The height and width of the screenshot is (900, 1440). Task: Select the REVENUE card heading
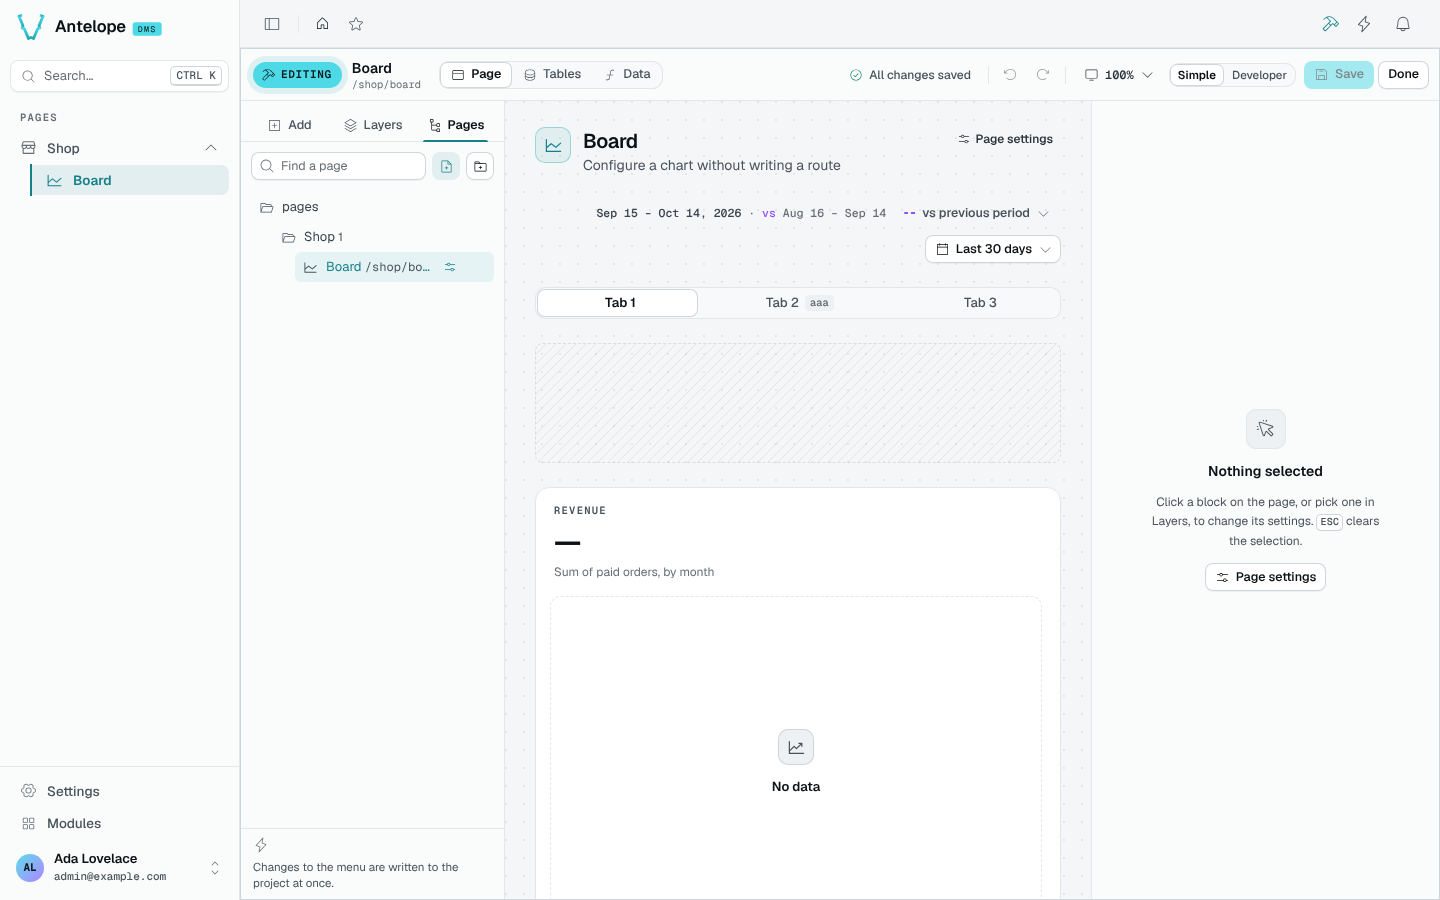pyautogui.click(x=580, y=511)
